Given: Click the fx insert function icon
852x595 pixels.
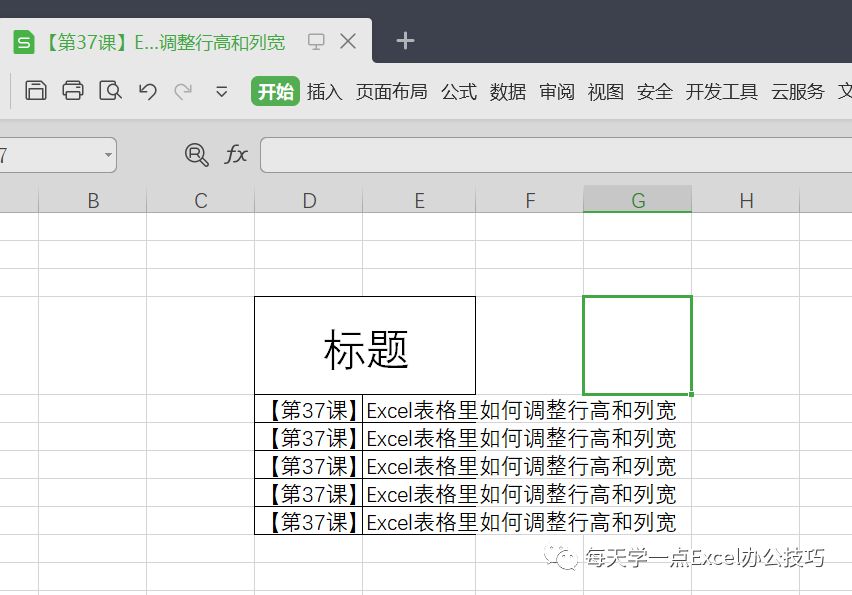Looking at the screenshot, I should pos(236,154).
